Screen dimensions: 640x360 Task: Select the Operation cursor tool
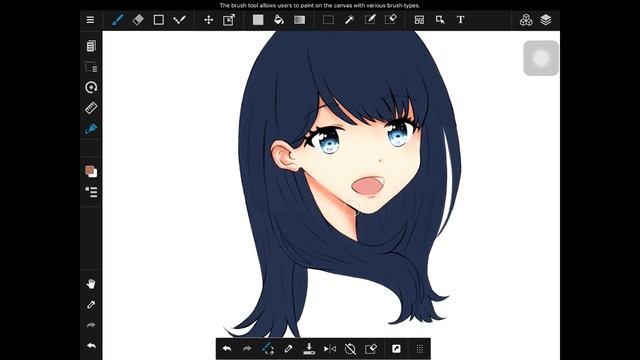[440, 20]
